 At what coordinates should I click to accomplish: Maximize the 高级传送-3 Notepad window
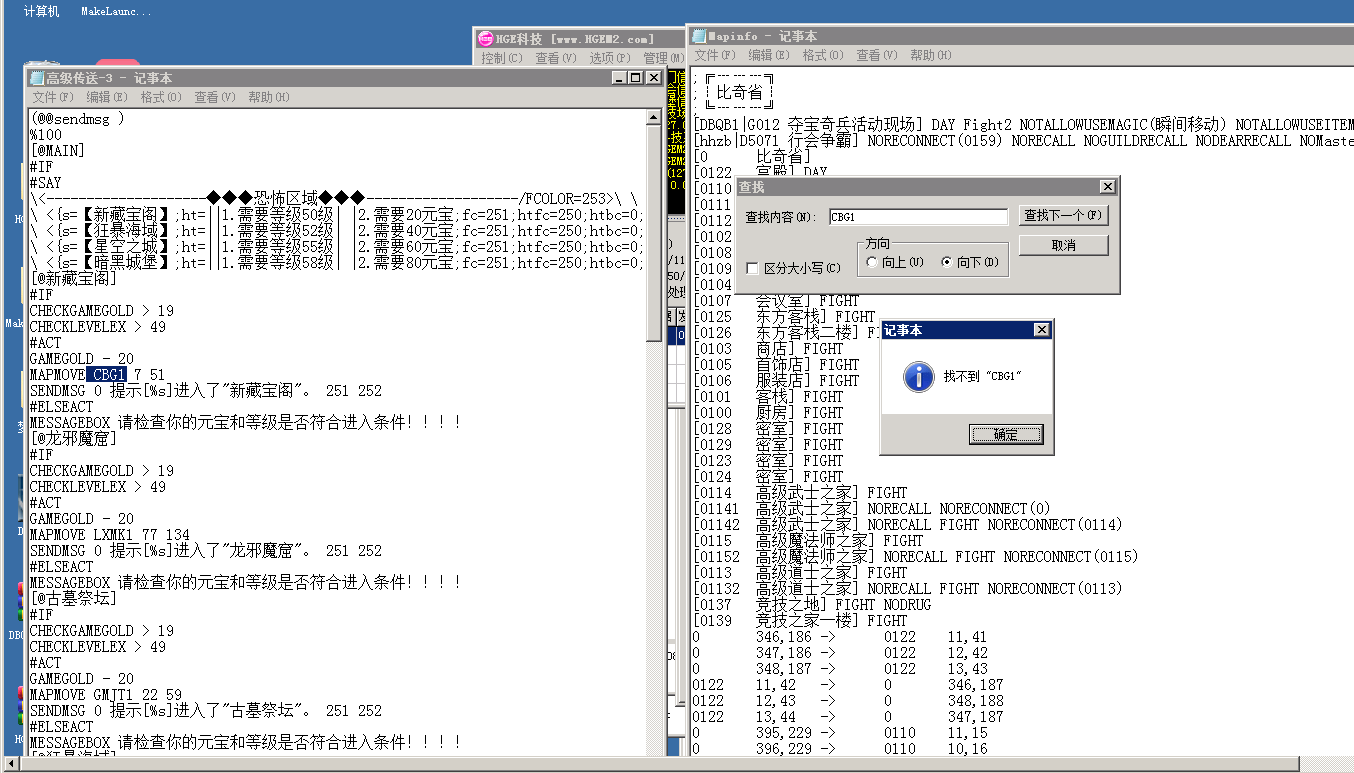tap(636, 78)
